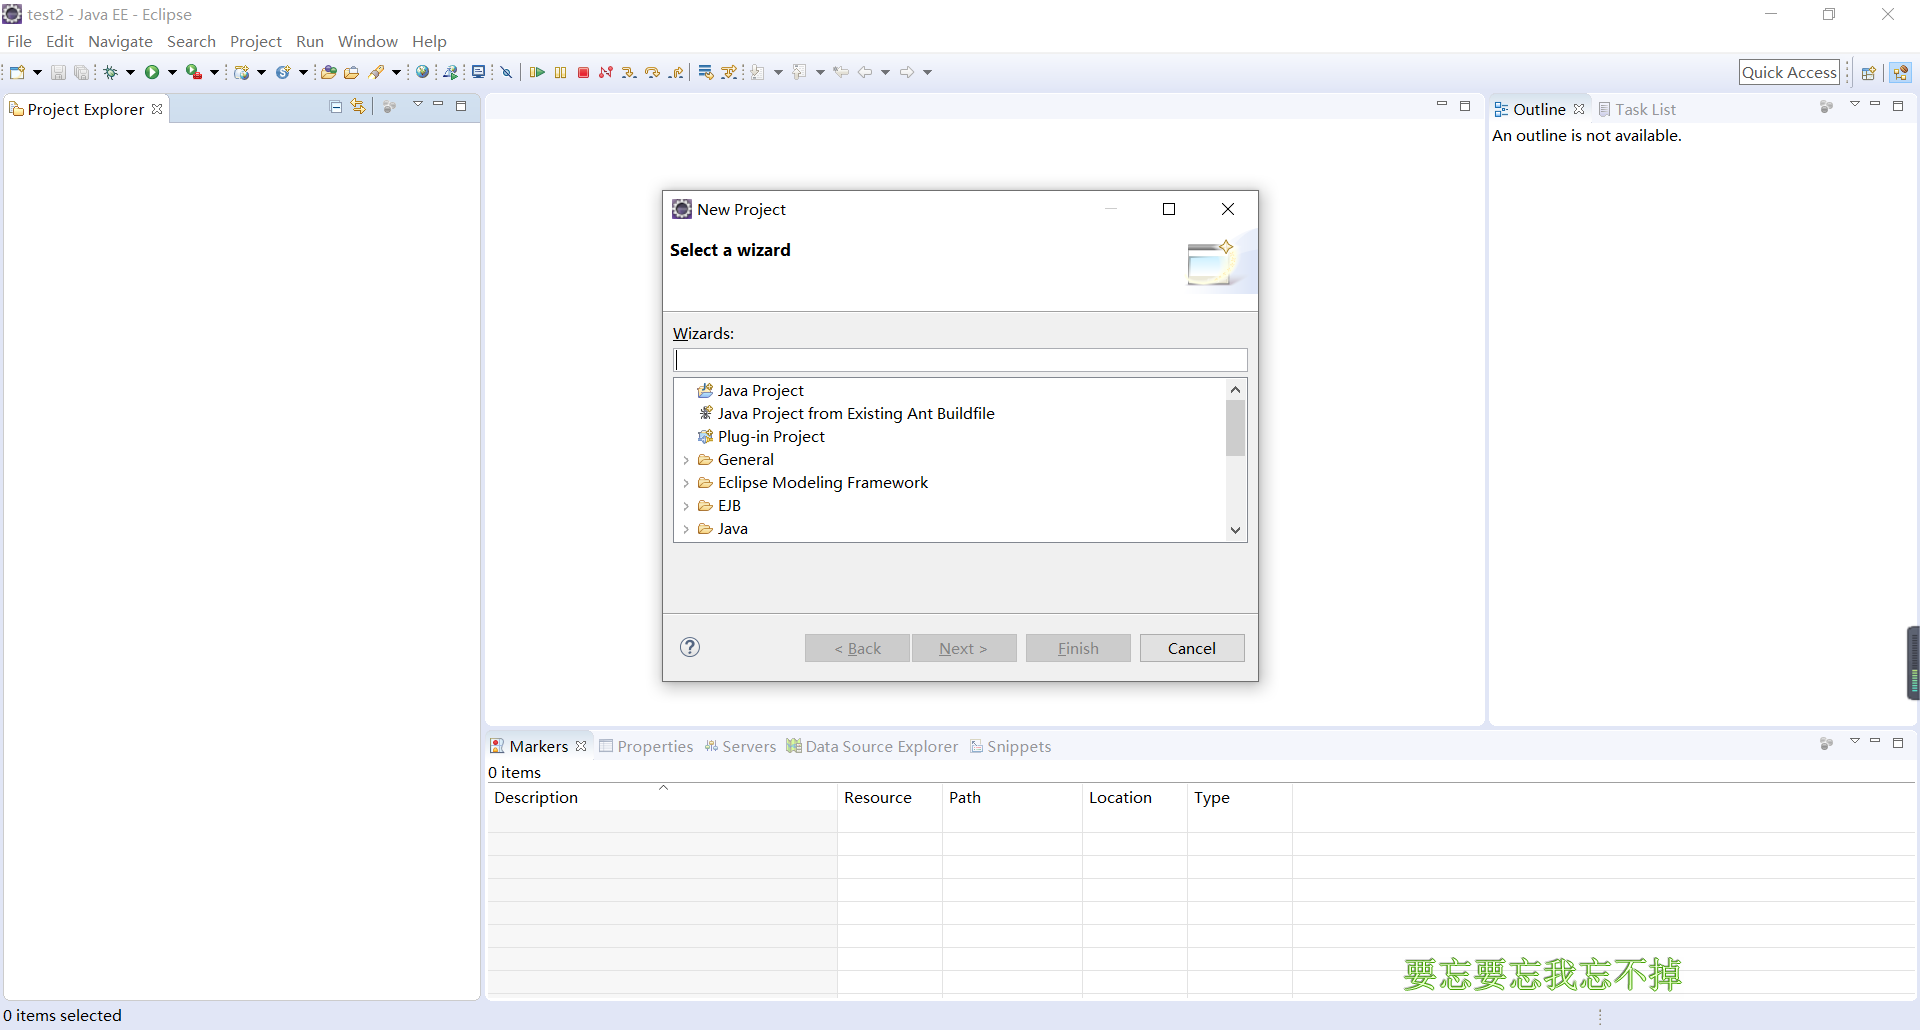Expand the General wizard folder

click(x=686, y=460)
